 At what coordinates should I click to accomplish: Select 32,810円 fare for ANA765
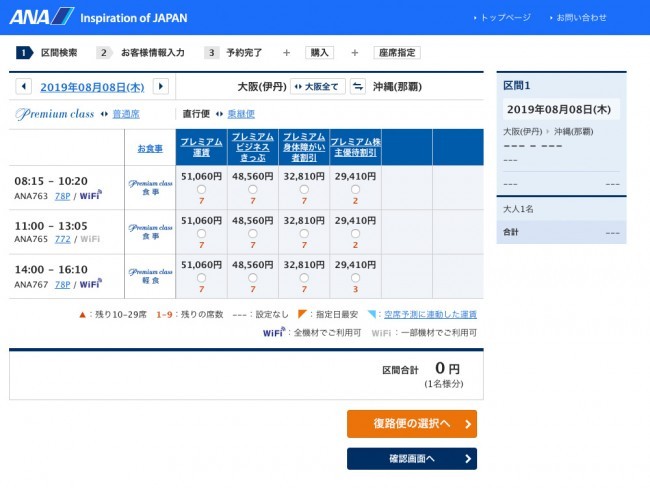[x=304, y=234]
